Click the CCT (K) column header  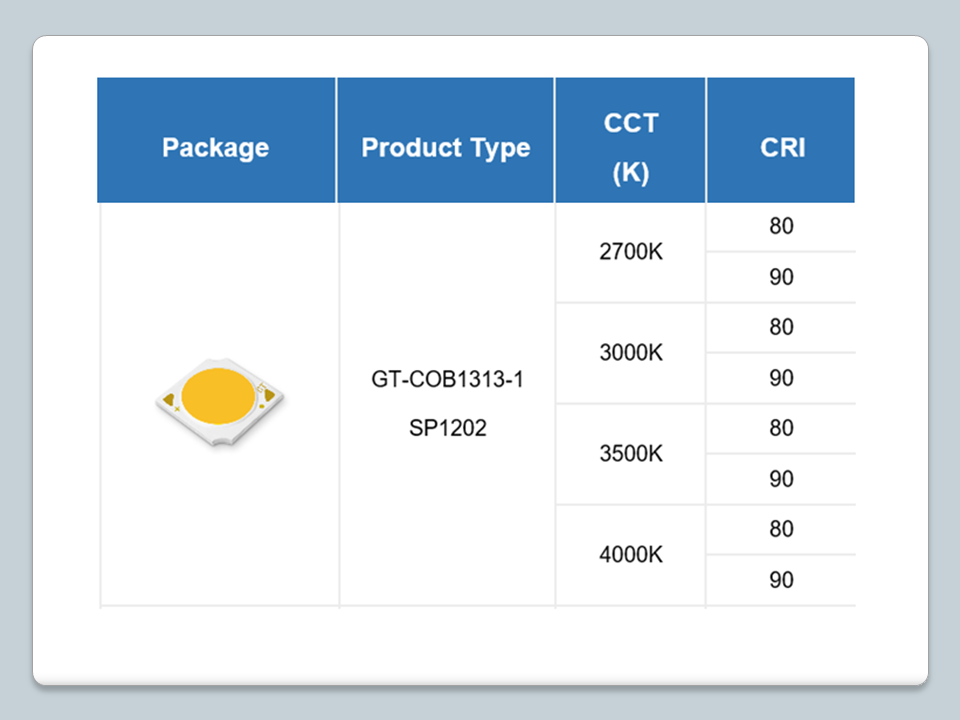[x=631, y=147]
